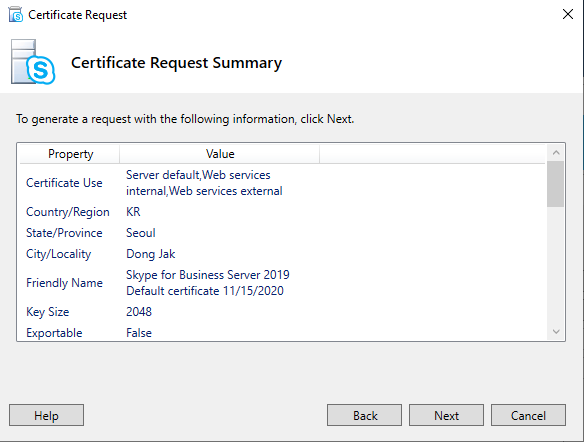Viewport: 584px width, 442px height.
Task: Cancel the certificate request
Action: [528, 415]
